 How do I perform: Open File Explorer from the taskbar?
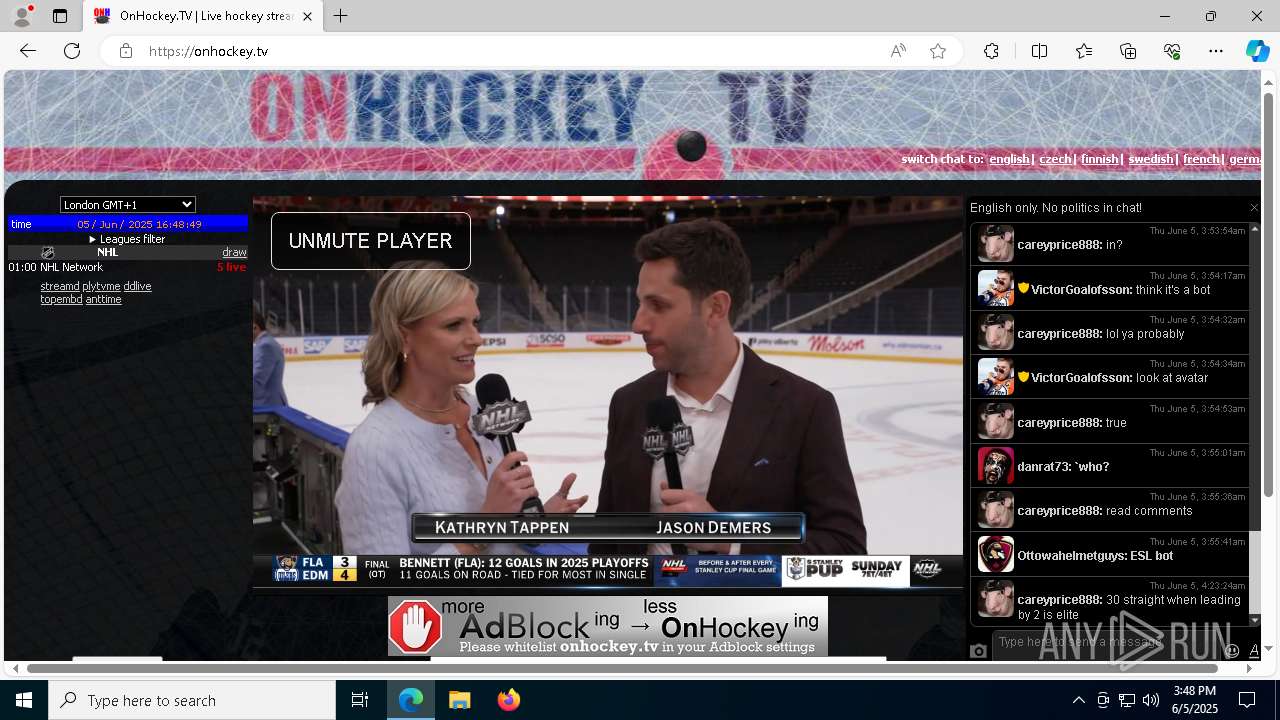(x=459, y=700)
